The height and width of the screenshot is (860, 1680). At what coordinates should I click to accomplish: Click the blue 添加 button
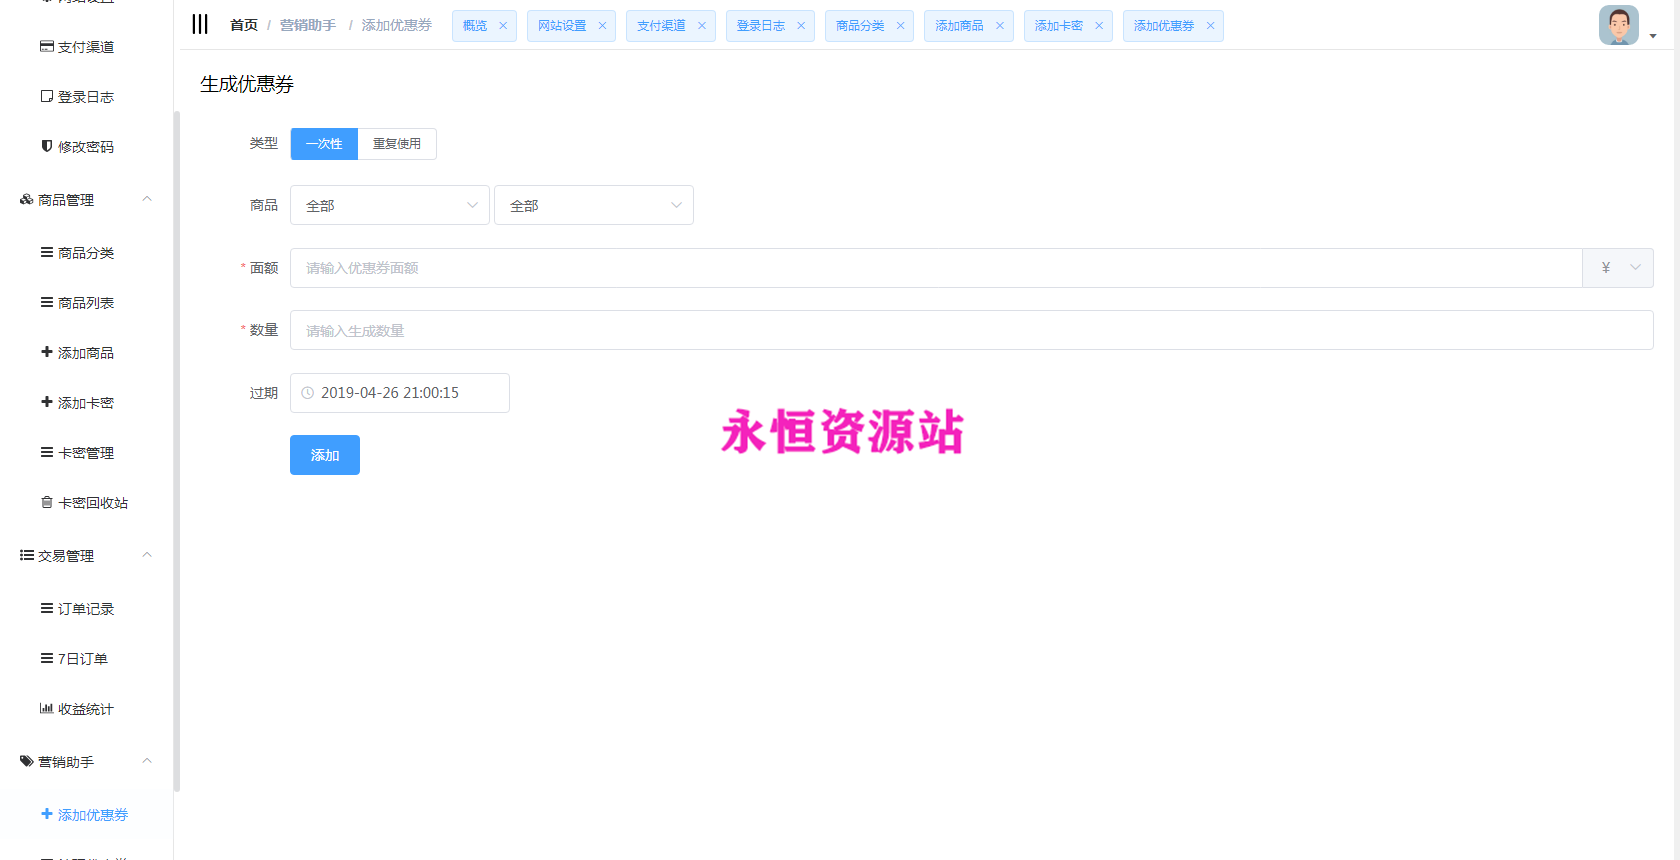click(325, 455)
